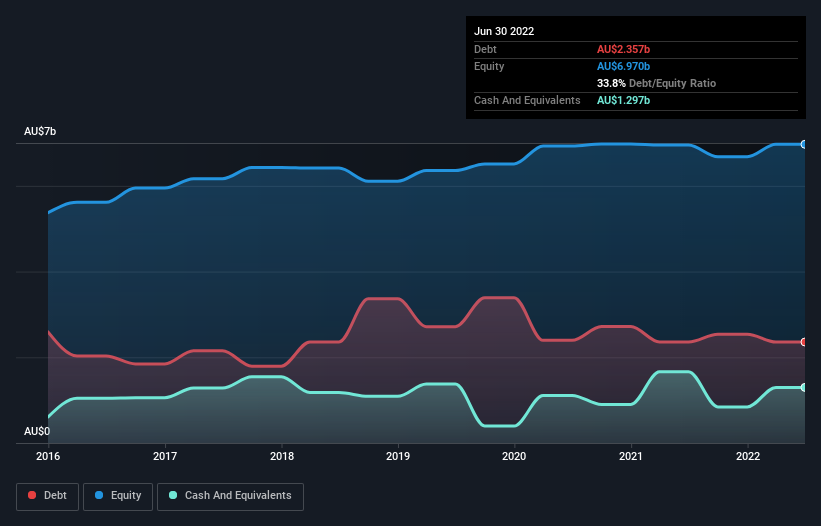Screen dimensions: 821x526
Task: Click the tooltip Equity row label
Action: click(489, 66)
